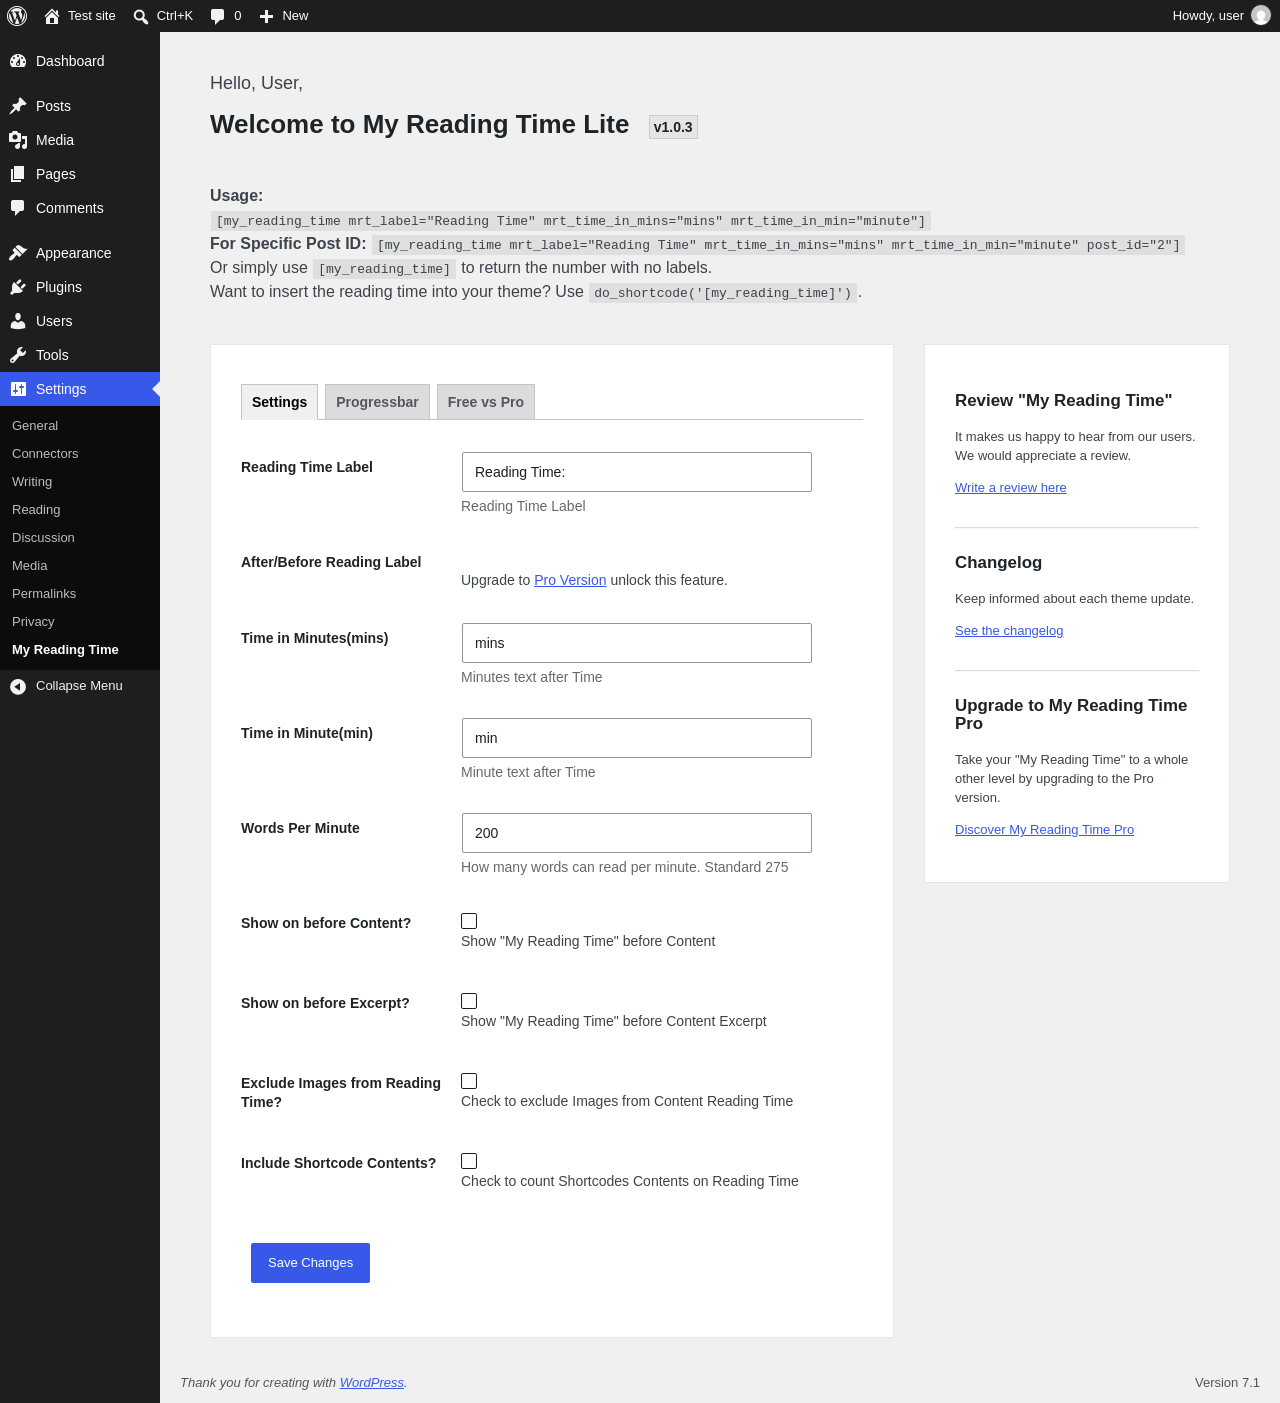The width and height of the screenshot is (1280, 1403).
Task: Click the Upgrade to My Reading Time Pro heading
Action: pyautogui.click(x=1071, y=714)
